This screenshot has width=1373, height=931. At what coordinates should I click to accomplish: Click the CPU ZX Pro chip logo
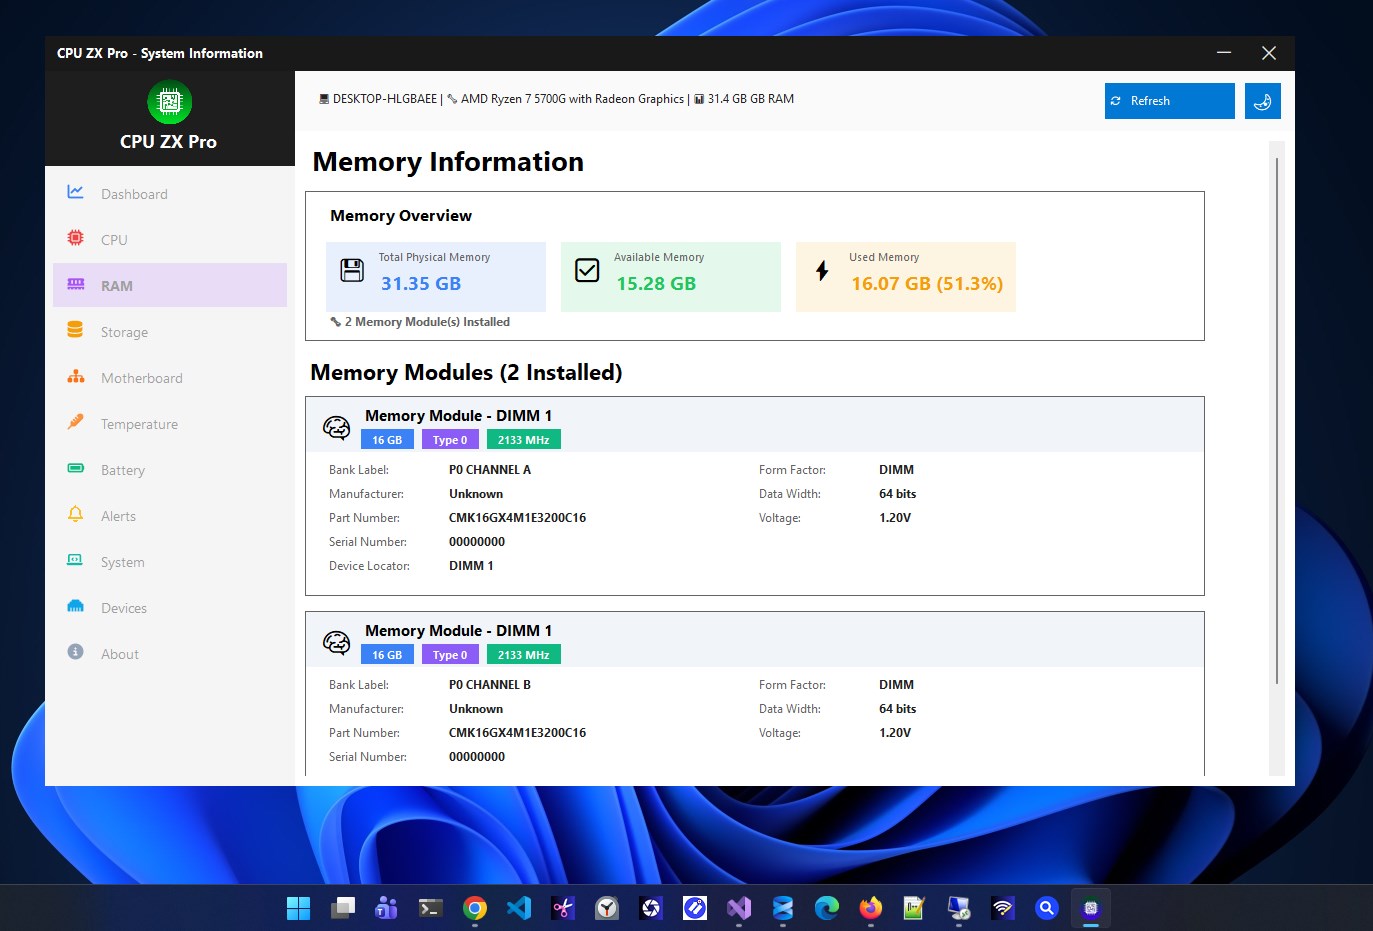click(x=169, y=100)
